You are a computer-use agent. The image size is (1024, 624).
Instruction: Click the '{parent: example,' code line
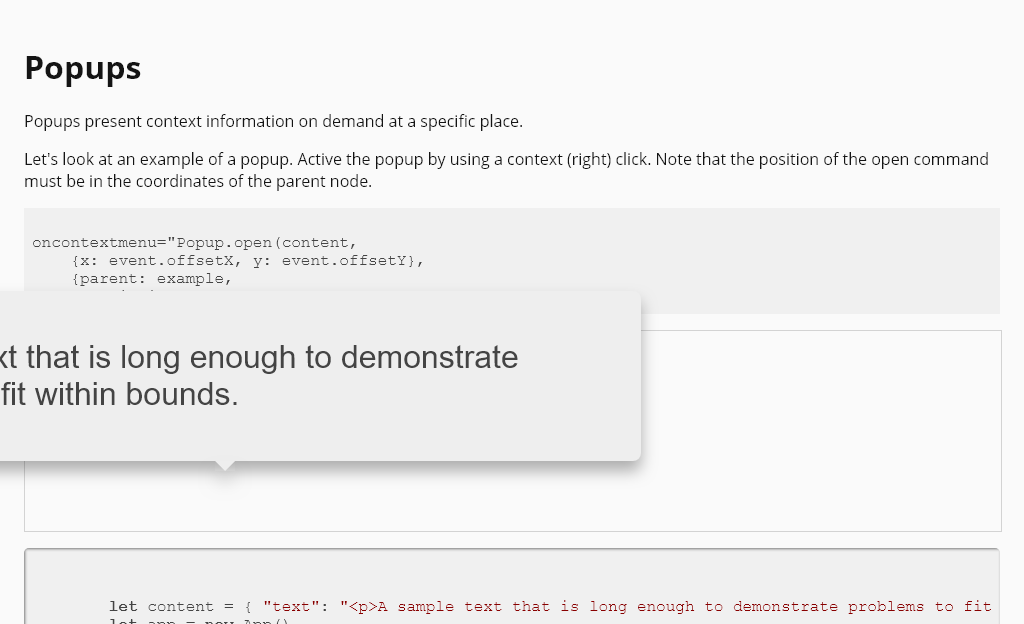(x=152, y=279)
